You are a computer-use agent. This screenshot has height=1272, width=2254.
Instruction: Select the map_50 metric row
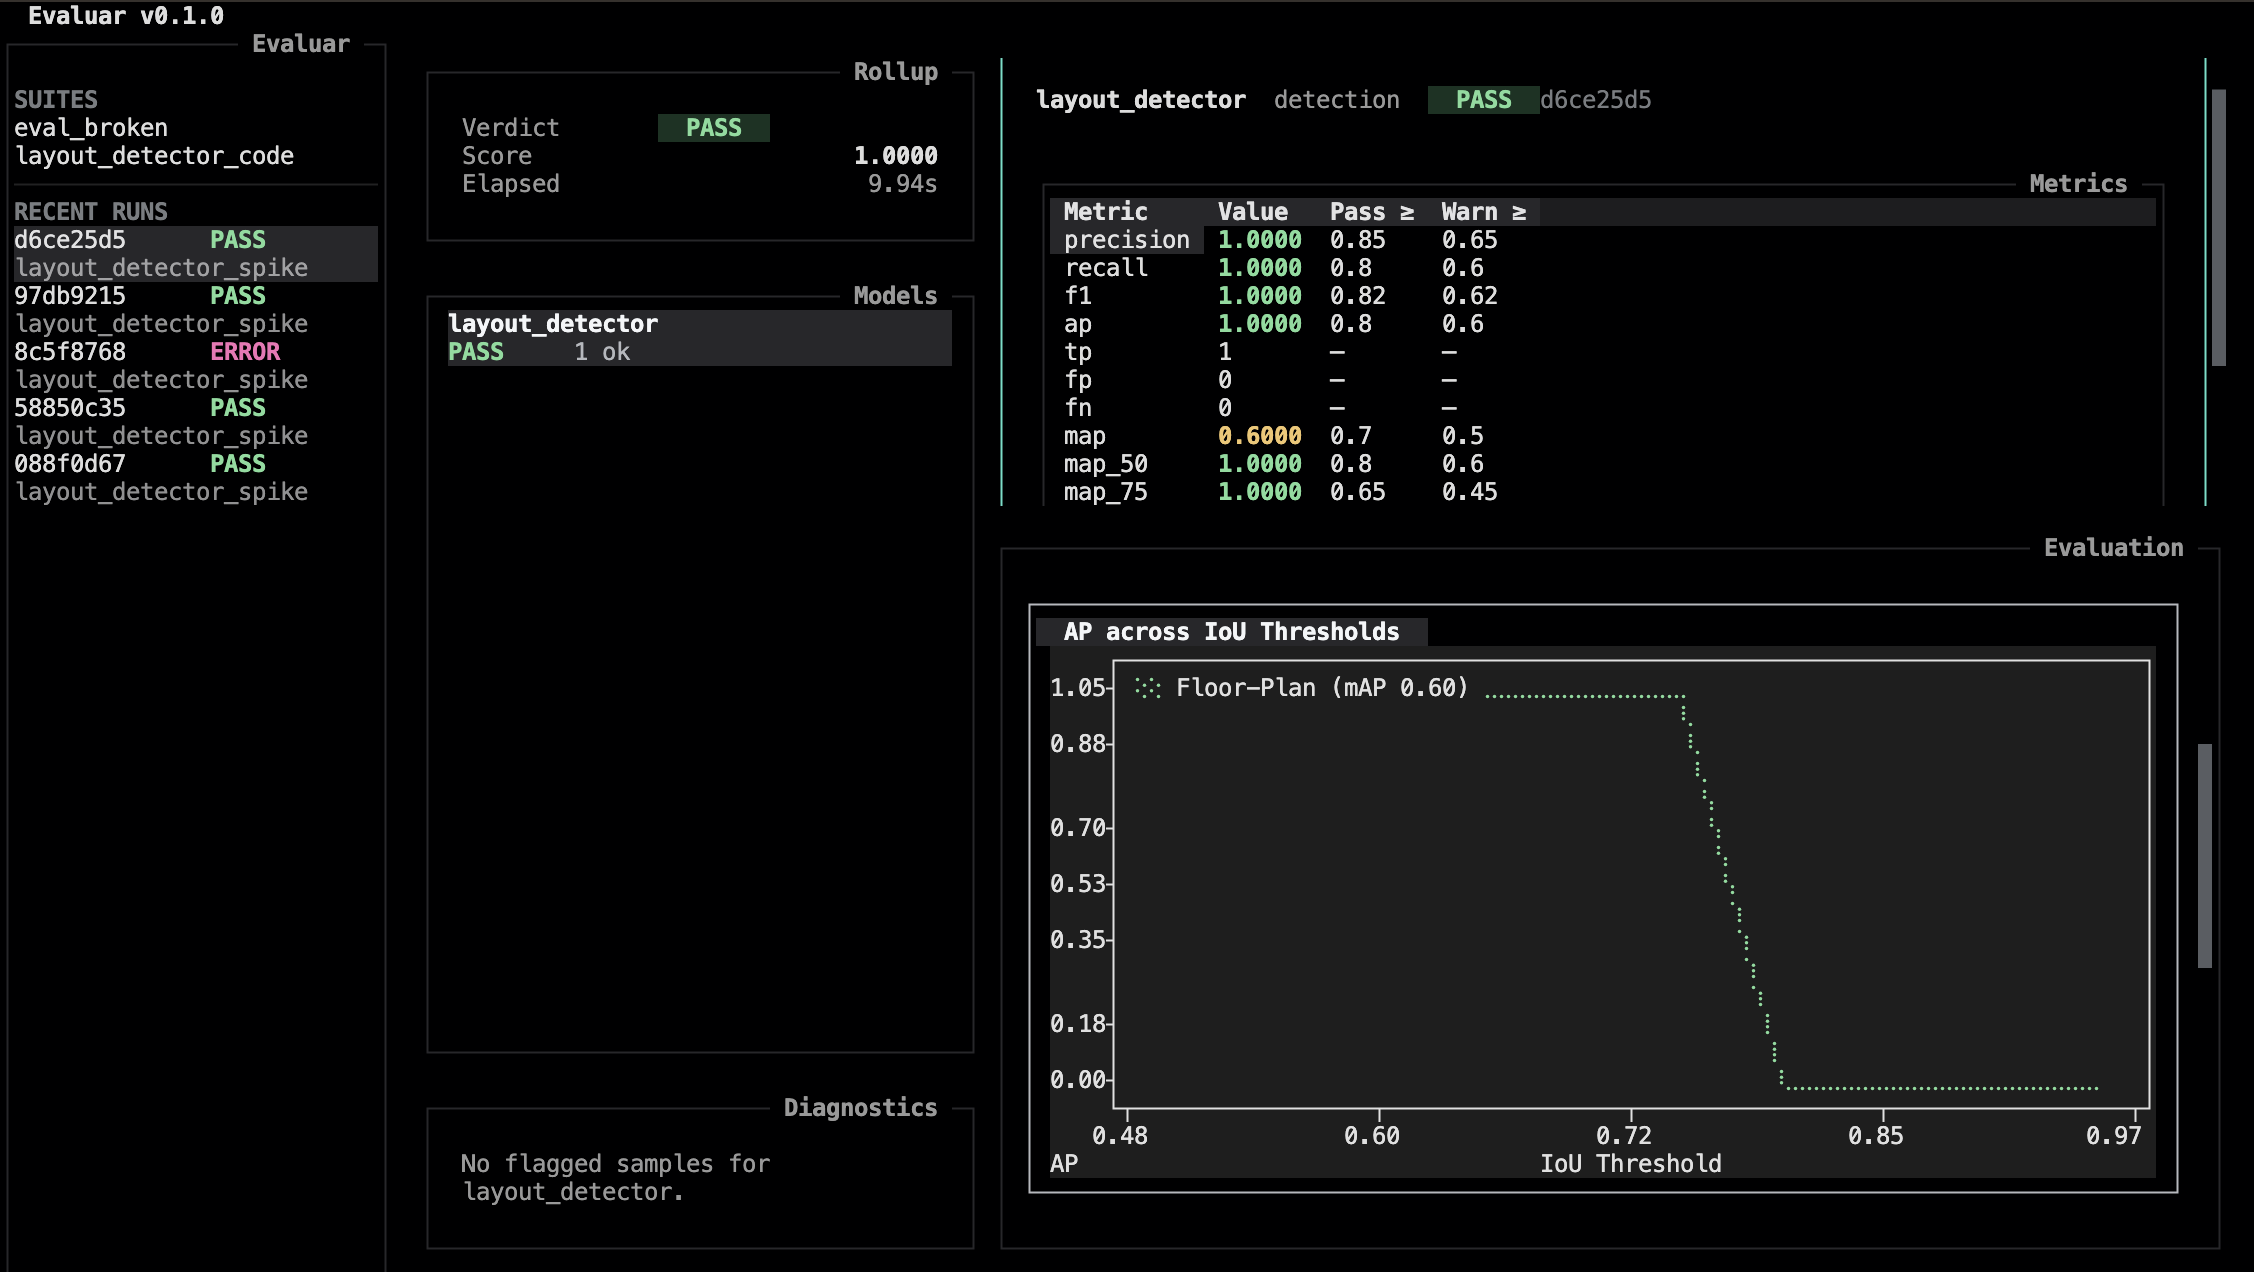click(x=1603, y=464)
